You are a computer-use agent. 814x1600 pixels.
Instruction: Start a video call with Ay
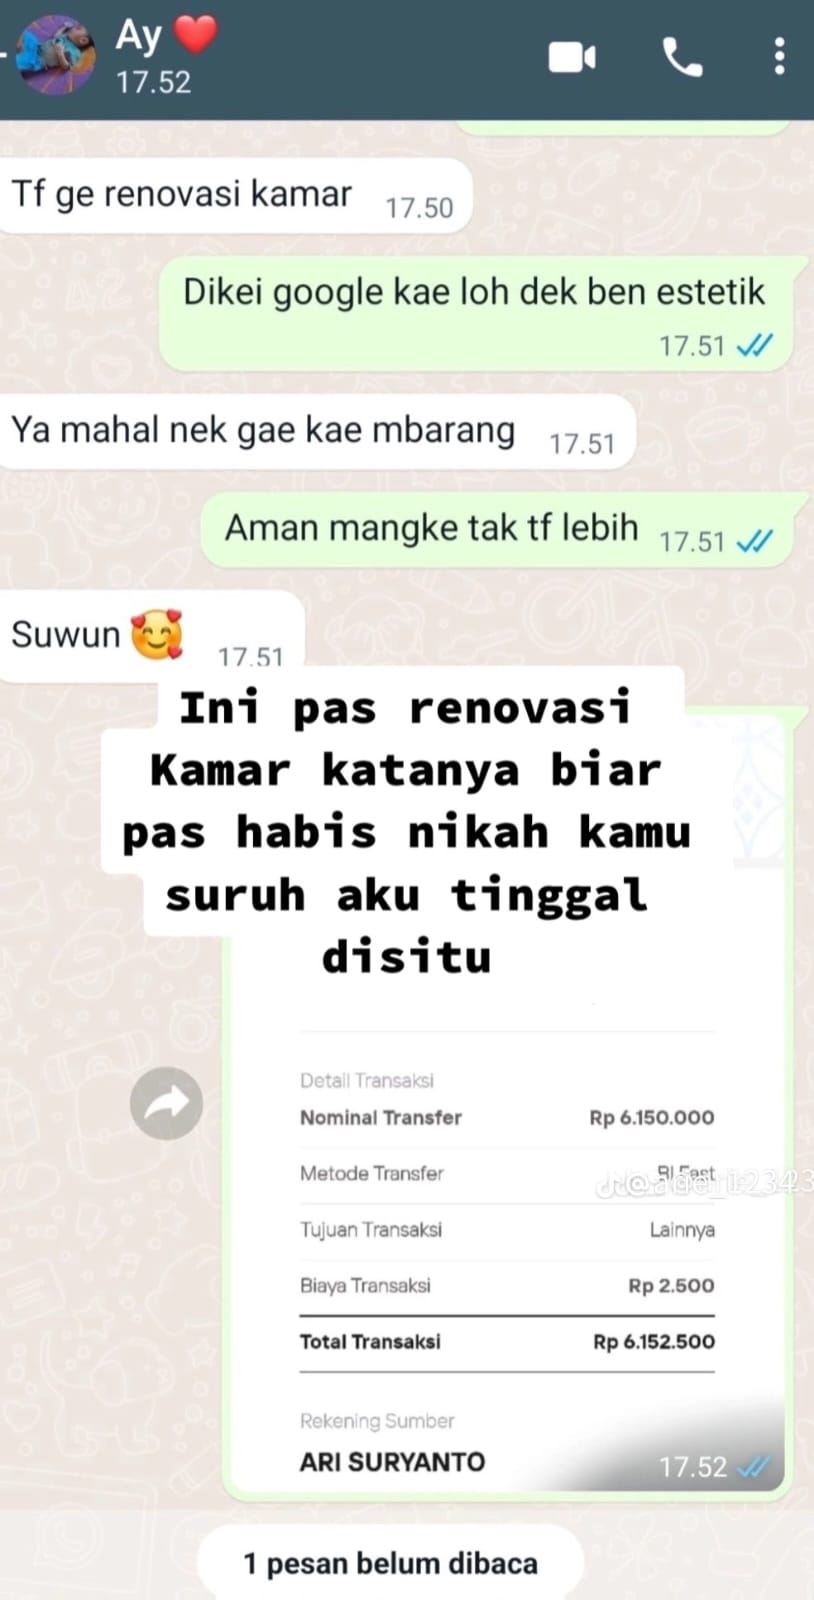point(572,58)
